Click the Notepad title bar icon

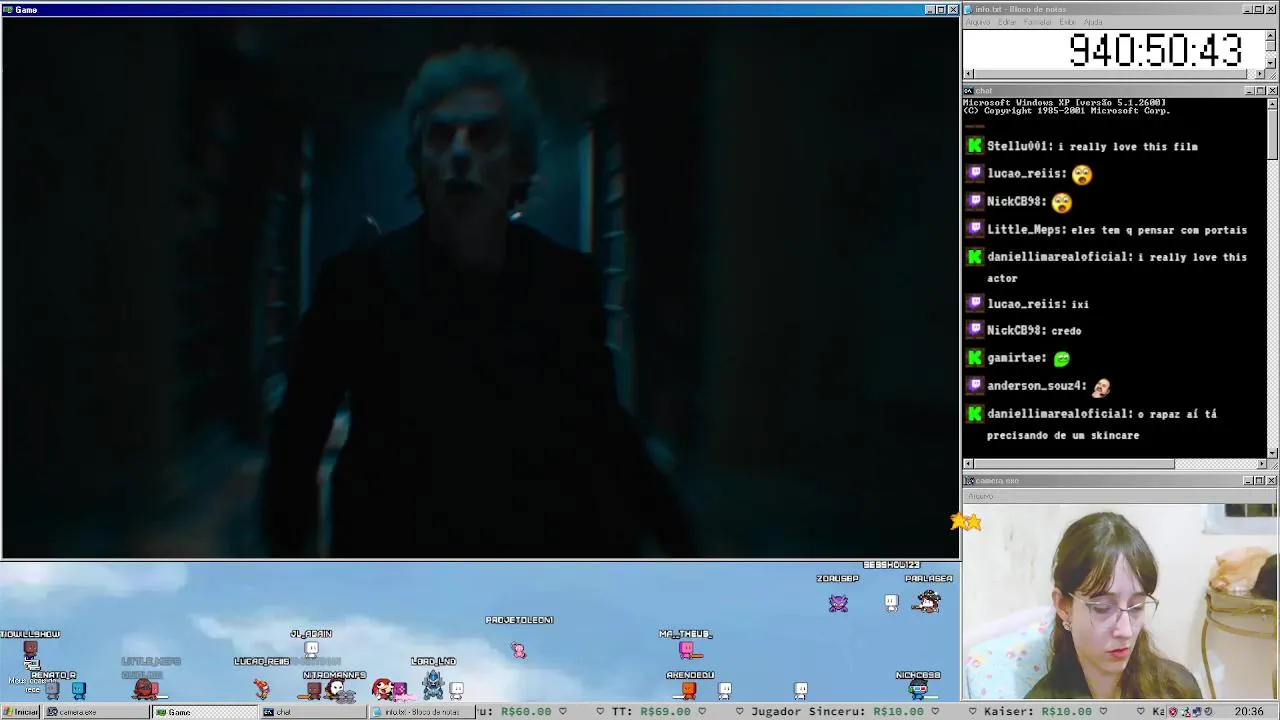tap(968, 9)
